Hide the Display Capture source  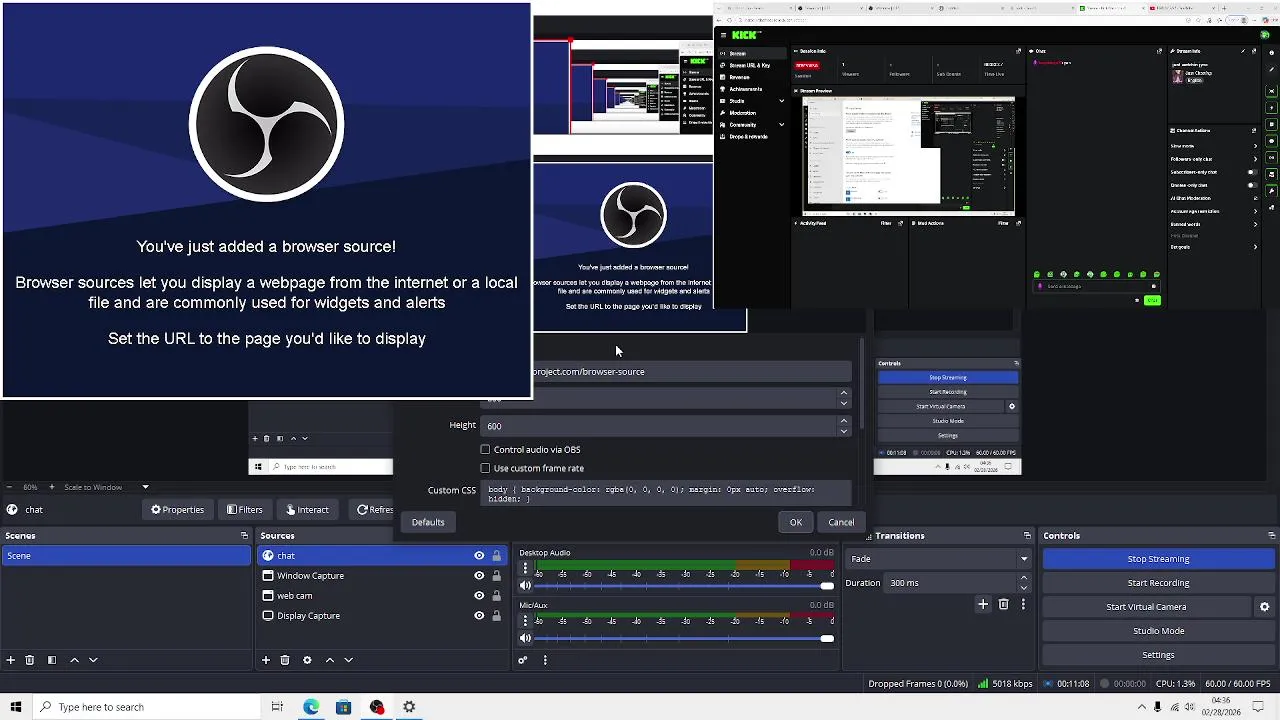pyautogui.click(x=479, y=616)
